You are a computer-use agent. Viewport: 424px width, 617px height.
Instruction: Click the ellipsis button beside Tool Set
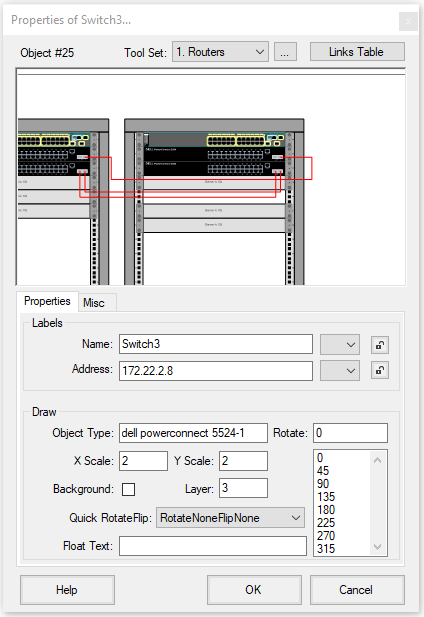(285, 52)
